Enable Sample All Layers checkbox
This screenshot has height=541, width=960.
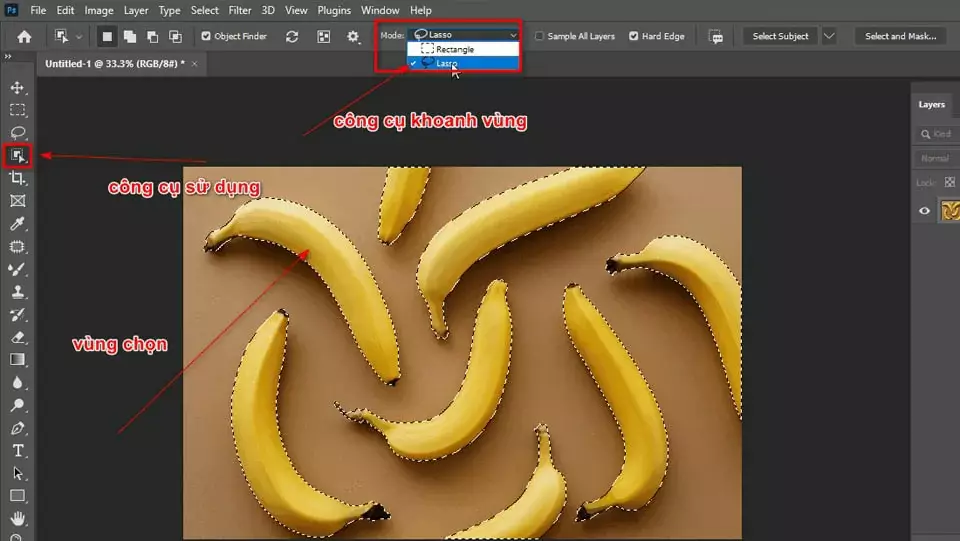(x=539, y=36)
